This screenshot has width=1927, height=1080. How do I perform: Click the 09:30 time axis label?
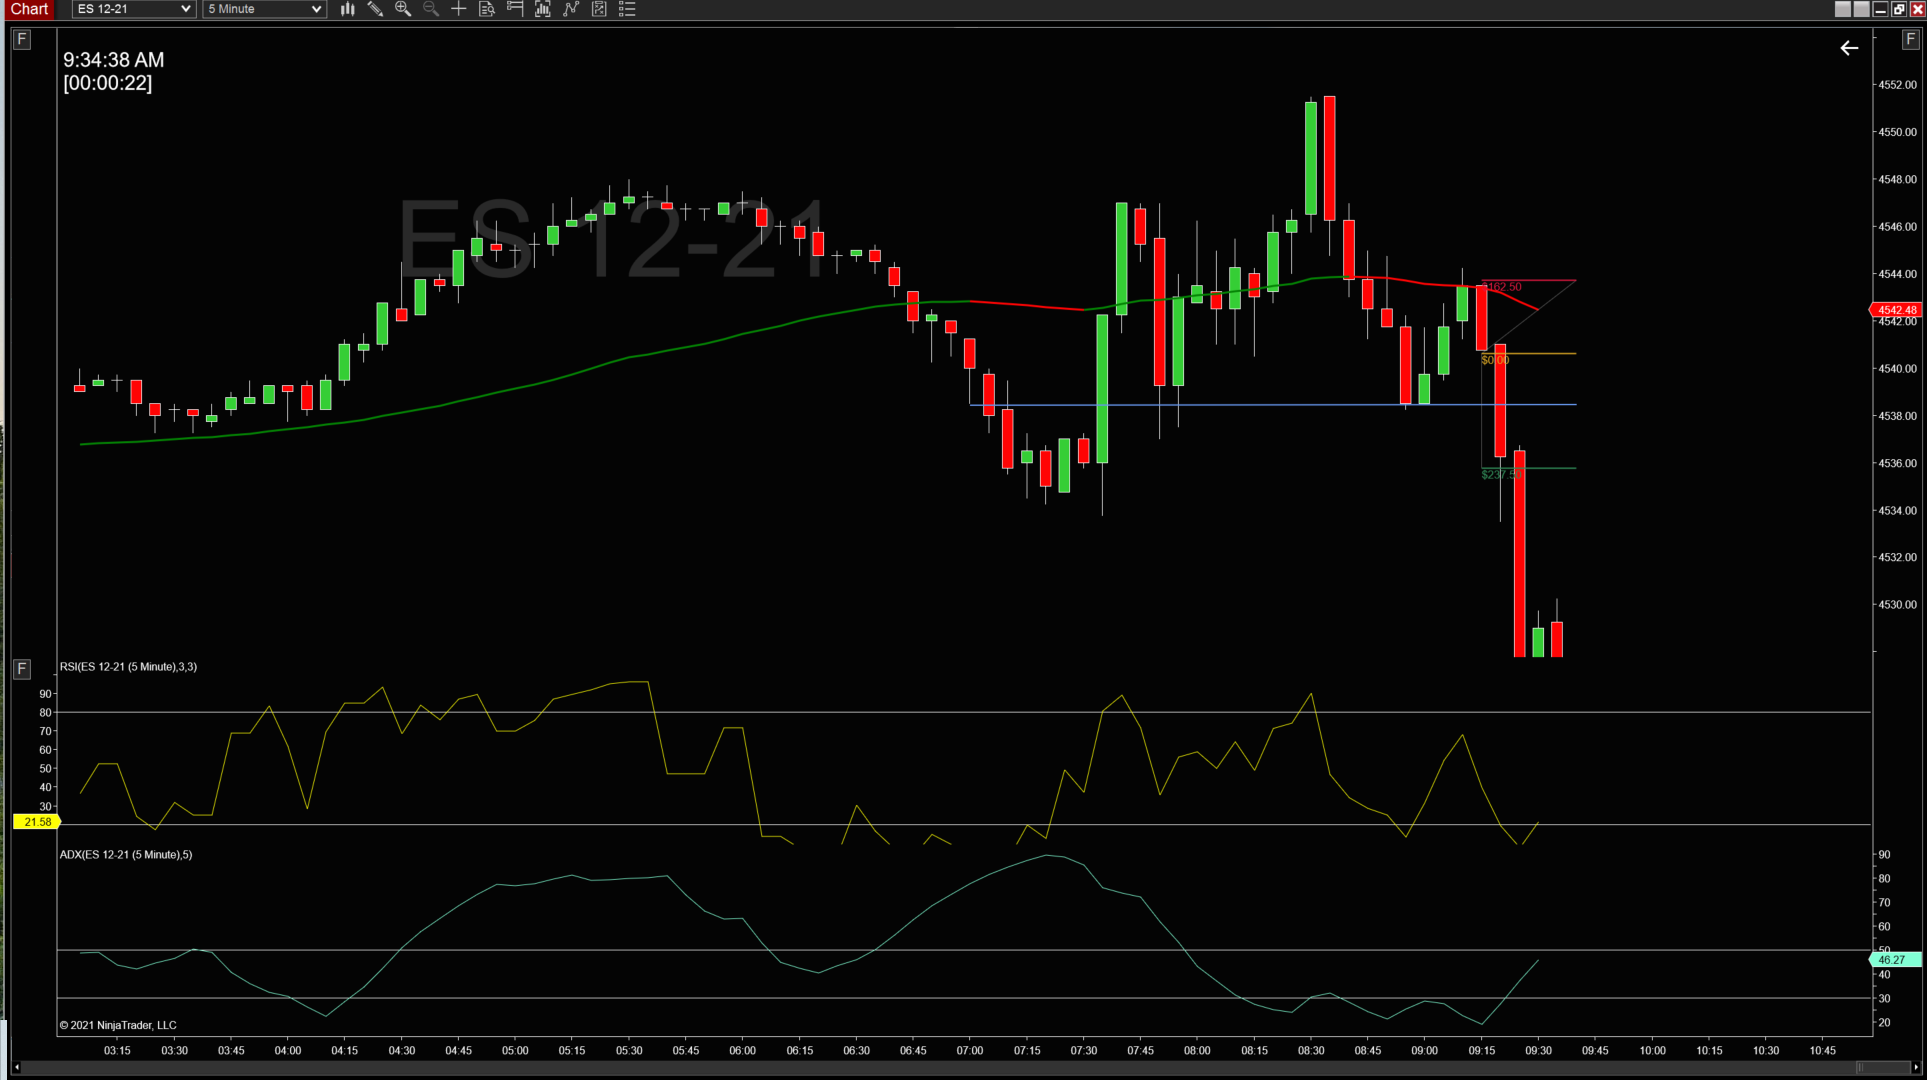(x=1538, y=1051)
